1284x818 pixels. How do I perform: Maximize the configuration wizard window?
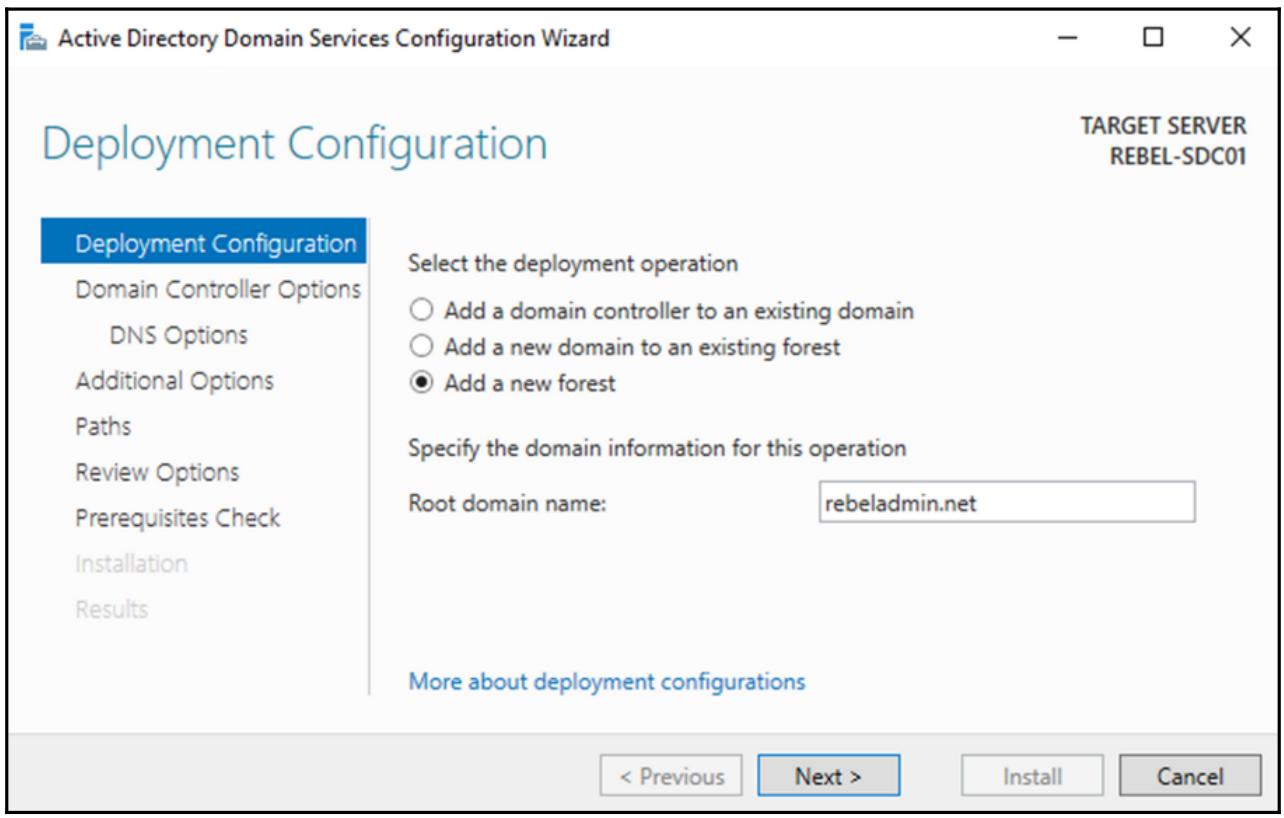(x=1153, y=39)
